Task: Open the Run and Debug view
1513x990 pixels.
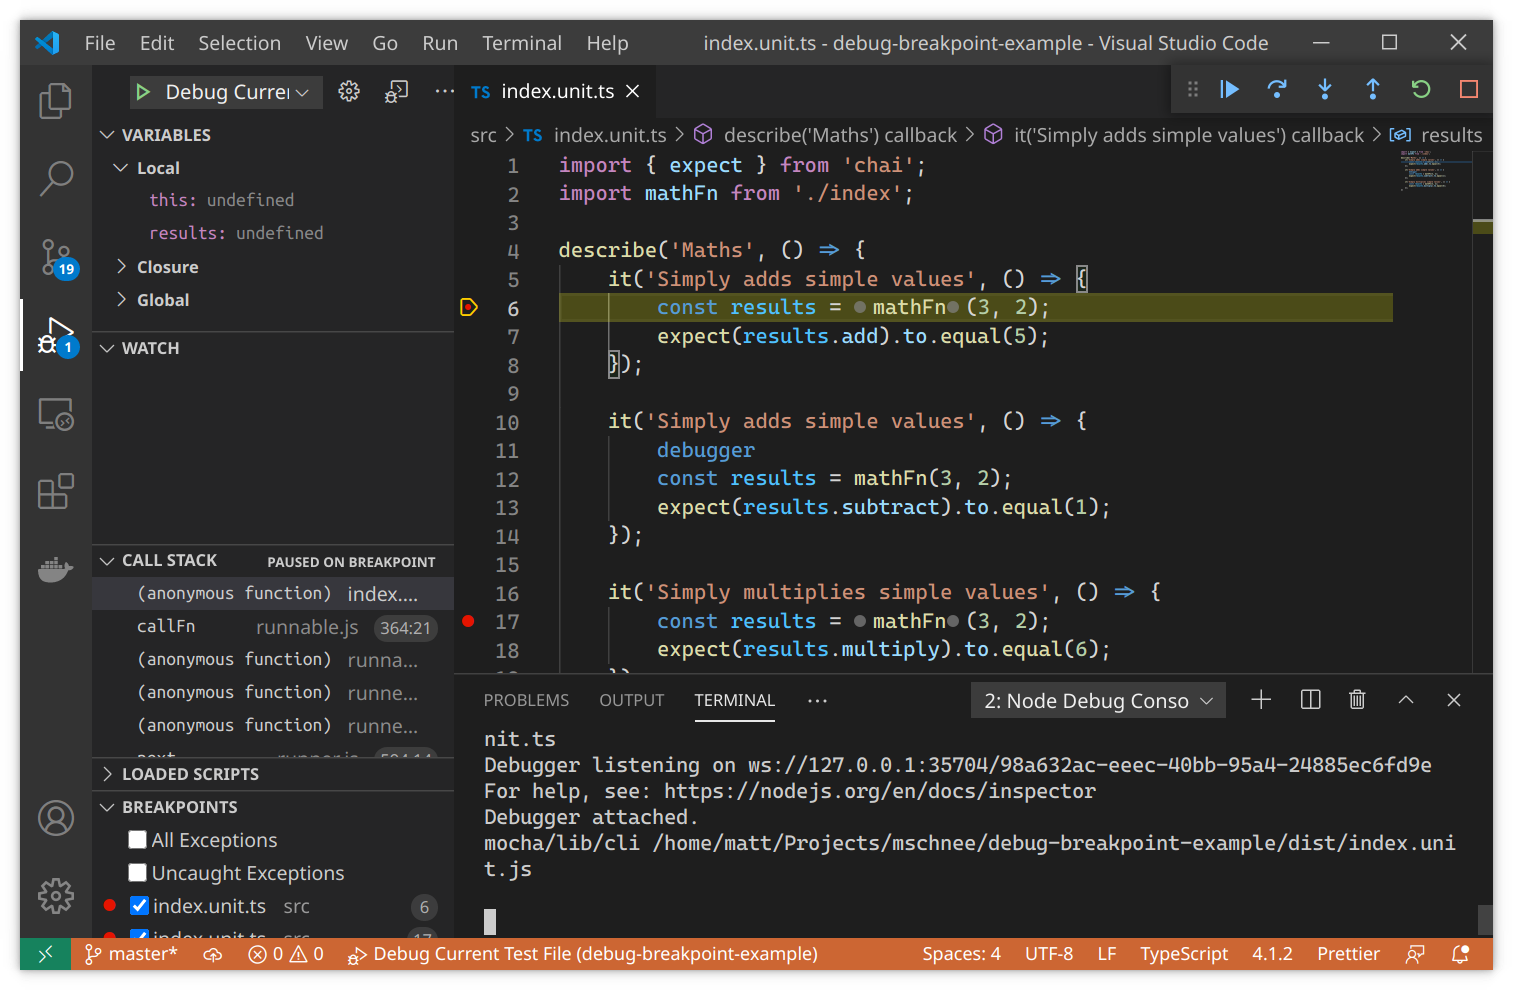Action: pos(56,336)
